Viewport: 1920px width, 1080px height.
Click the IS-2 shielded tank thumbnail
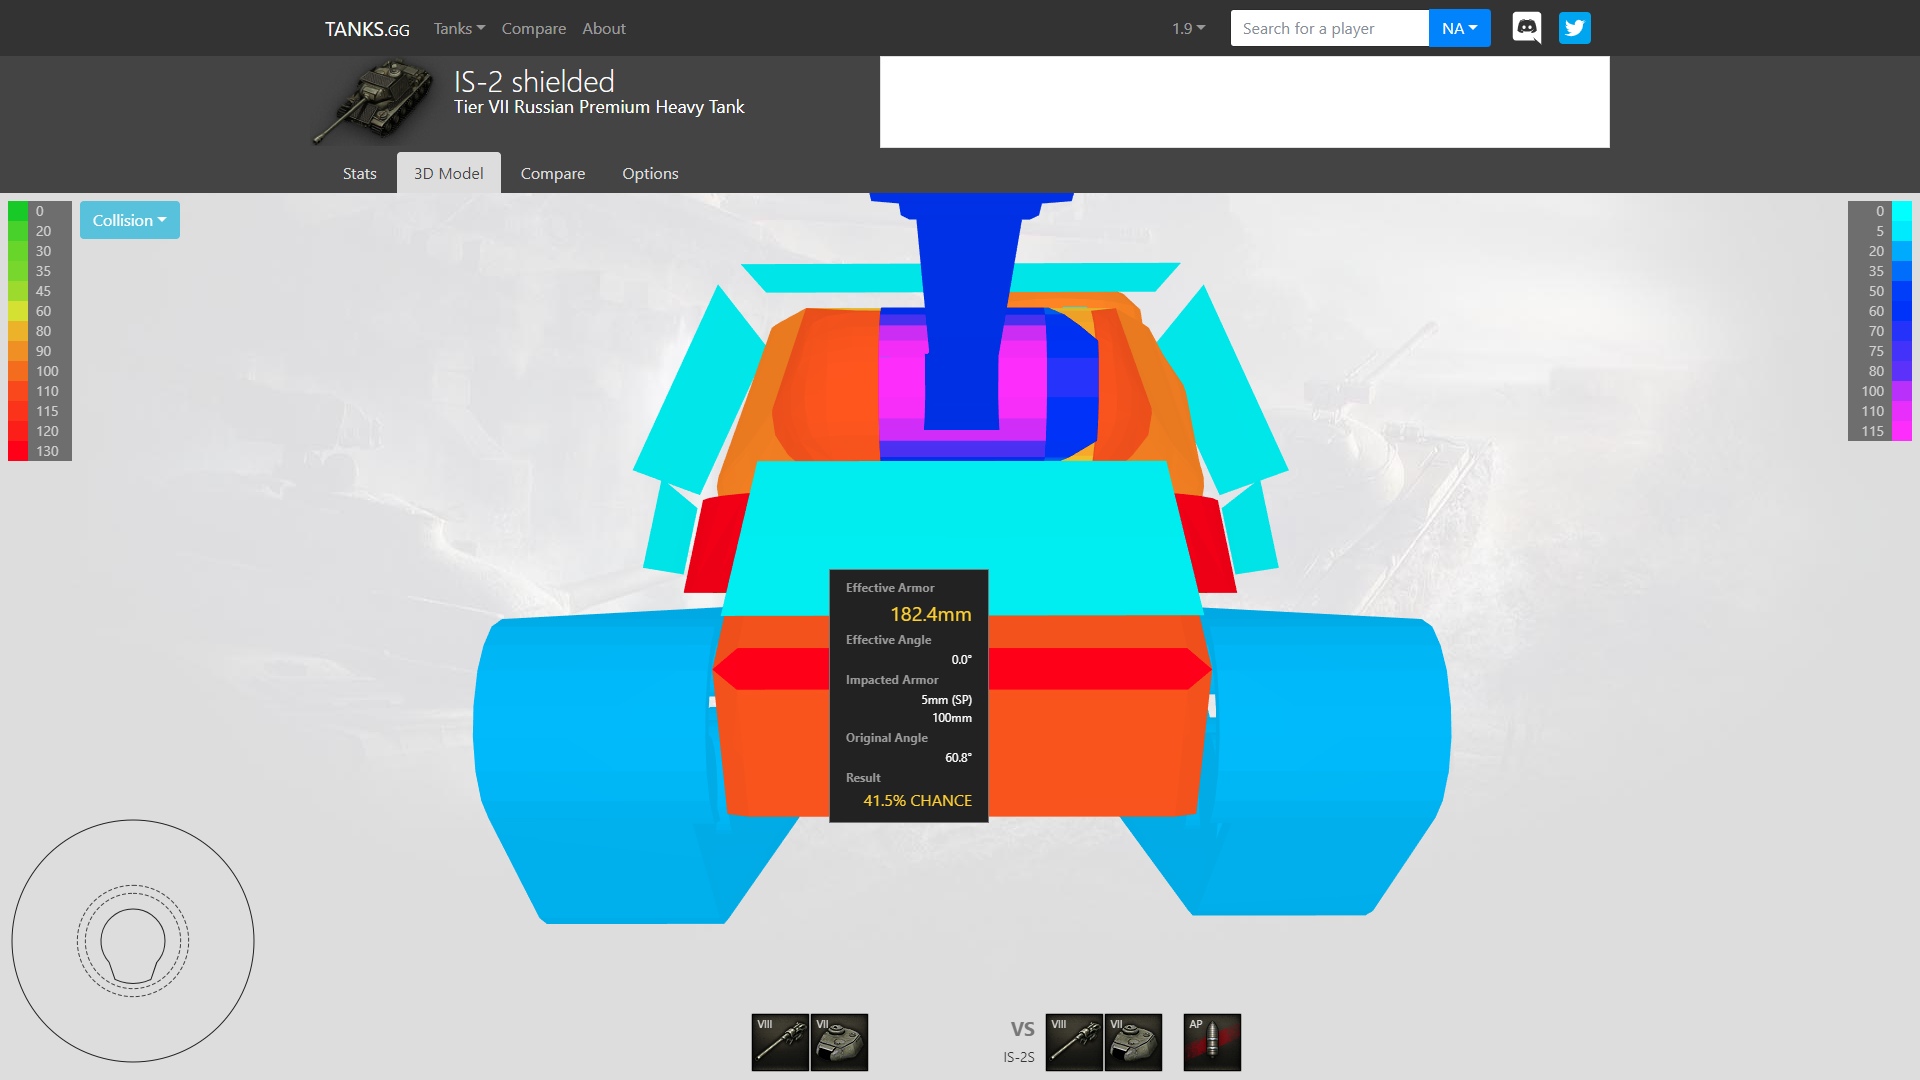372,100
